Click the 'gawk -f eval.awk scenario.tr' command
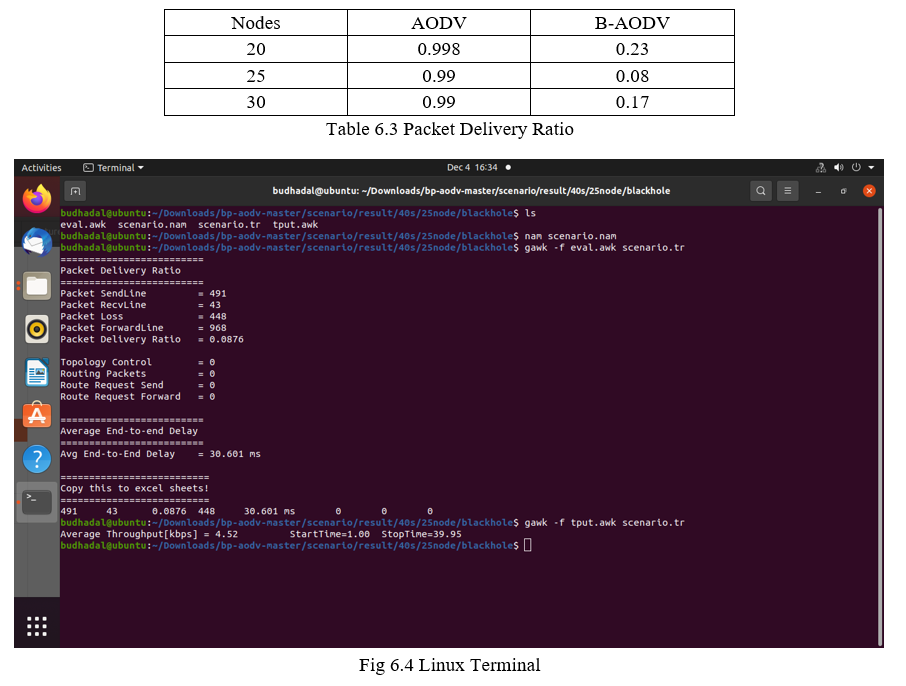This screenshot has width=906, height=686. 604,247
